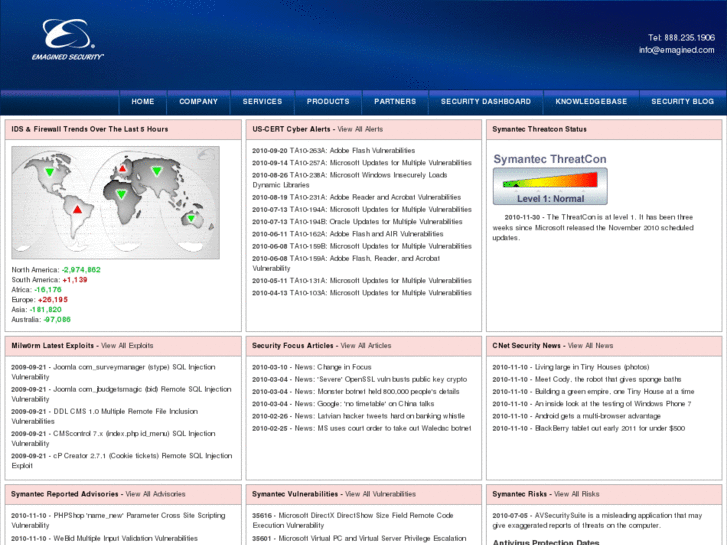This screenshot has width=727, height=545.
Task: Open the Products menu item
Action: (328, 102)
